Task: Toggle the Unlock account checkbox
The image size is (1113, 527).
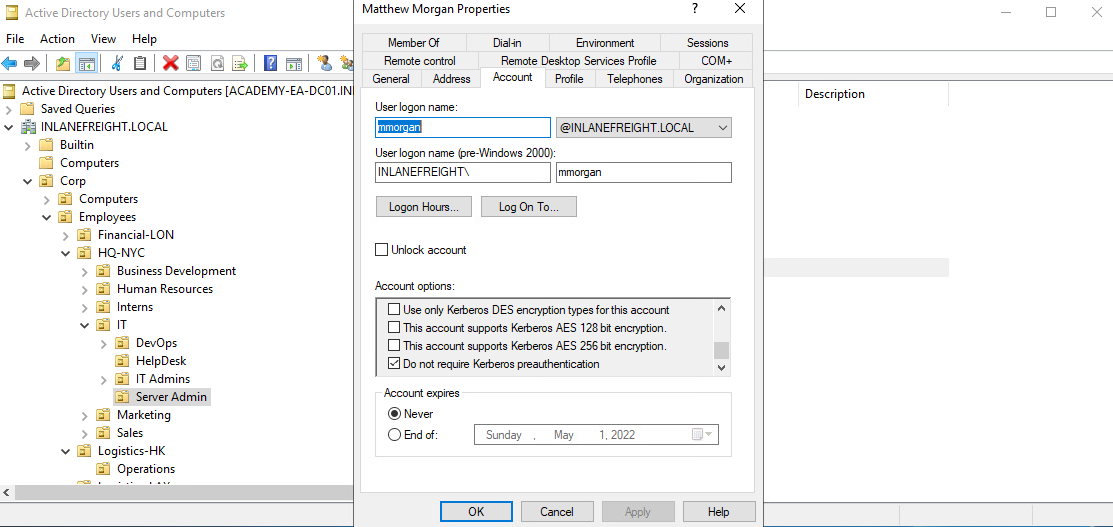Action: (x=381, y=250)
